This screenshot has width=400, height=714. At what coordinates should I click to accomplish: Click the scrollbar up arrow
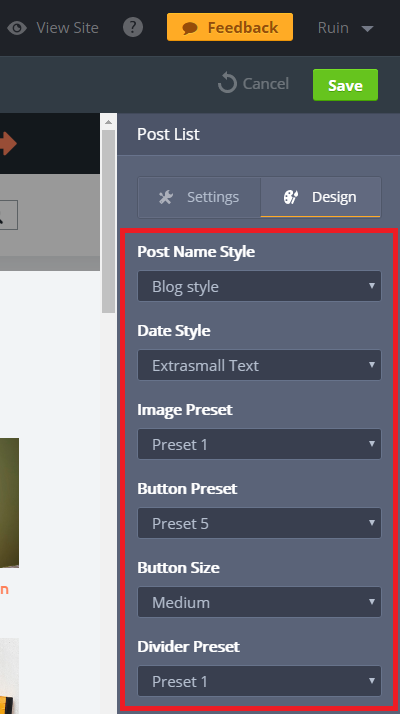[108, 122]
